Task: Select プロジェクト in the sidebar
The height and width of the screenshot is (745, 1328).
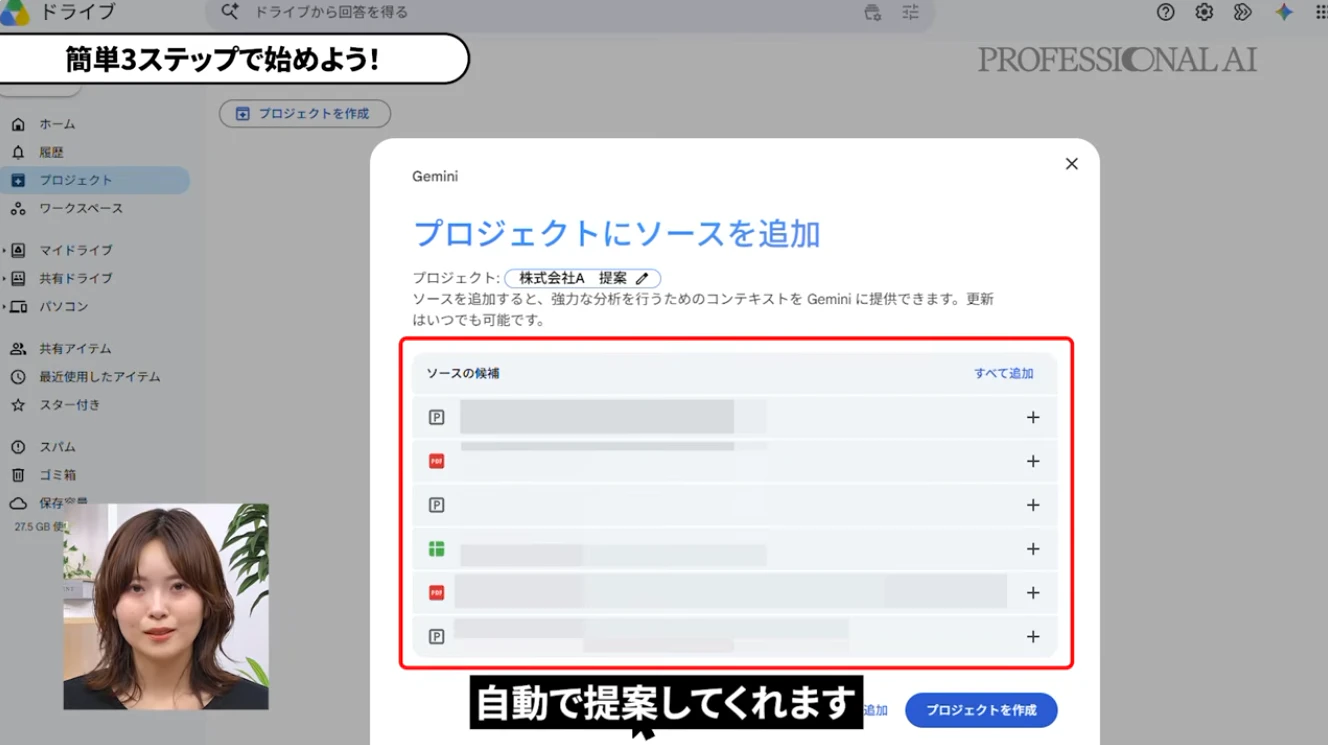Action: [x=95, y=180]
